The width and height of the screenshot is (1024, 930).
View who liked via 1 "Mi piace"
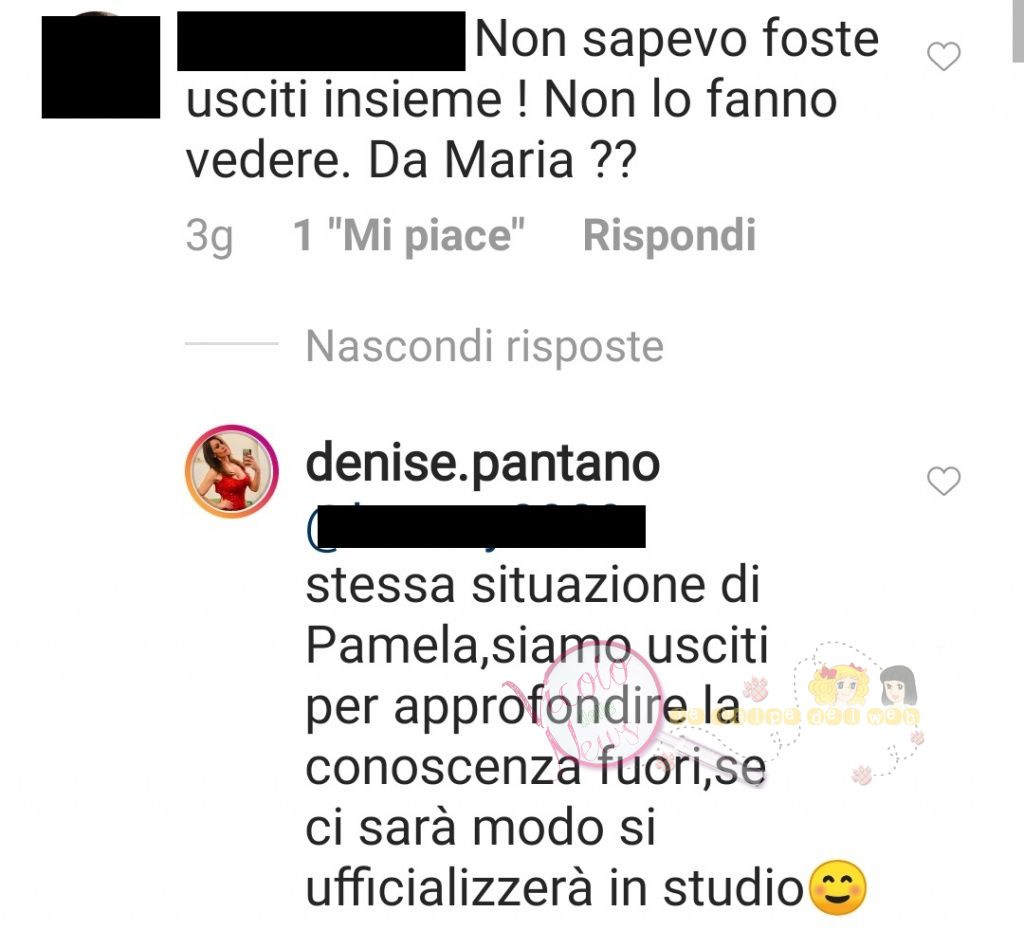[x=409, y=235]
